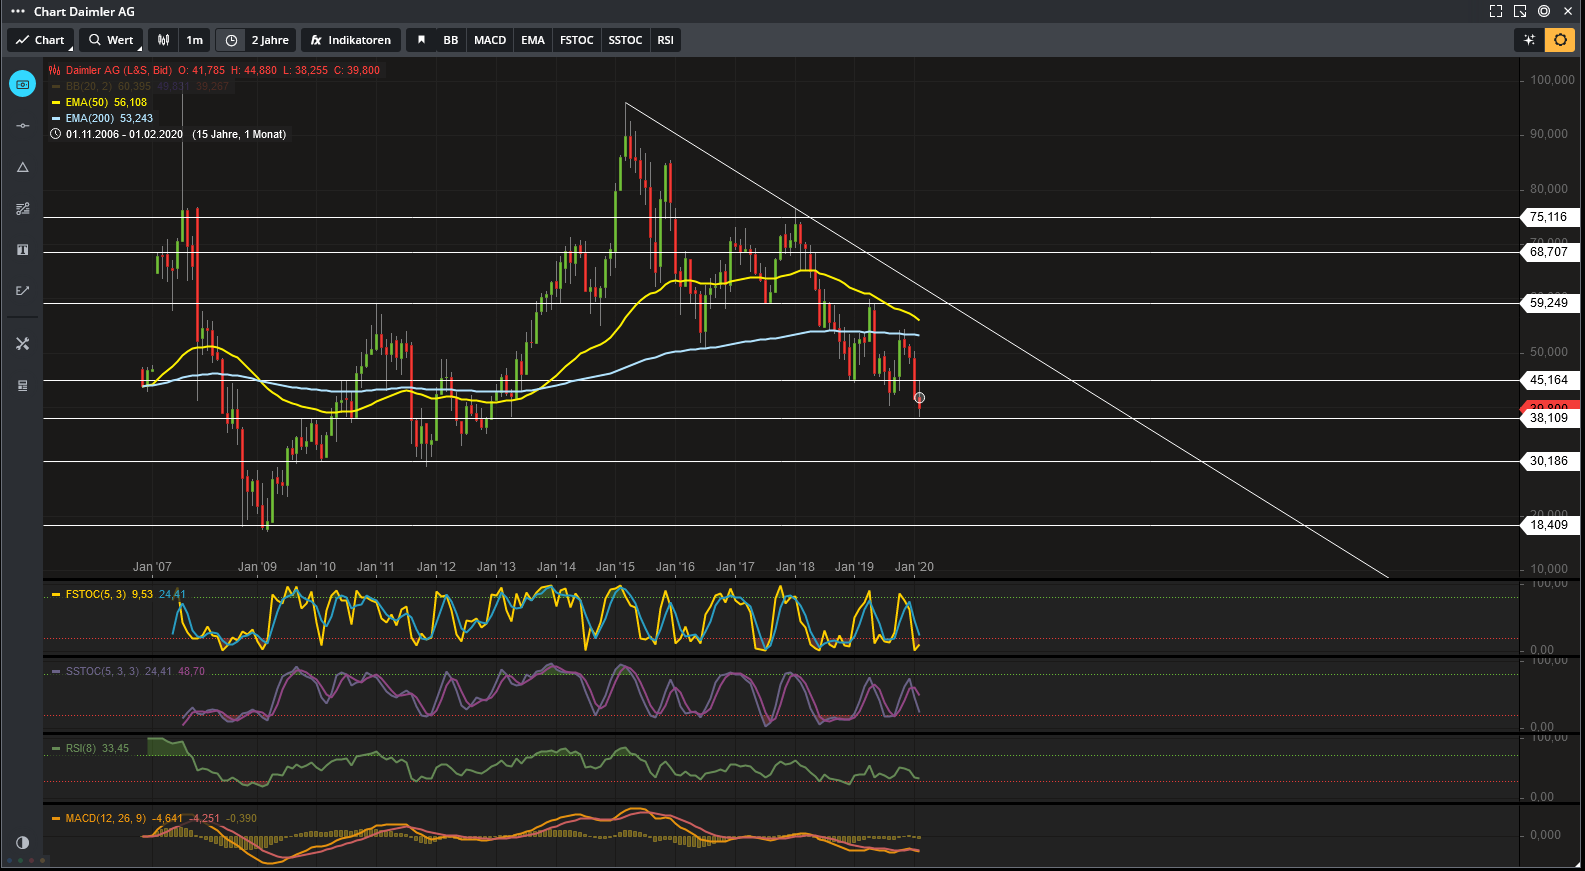This screenshot has width=1585, height=871.
Task: Toggle the MACD indicator
Action: point(489,40)
